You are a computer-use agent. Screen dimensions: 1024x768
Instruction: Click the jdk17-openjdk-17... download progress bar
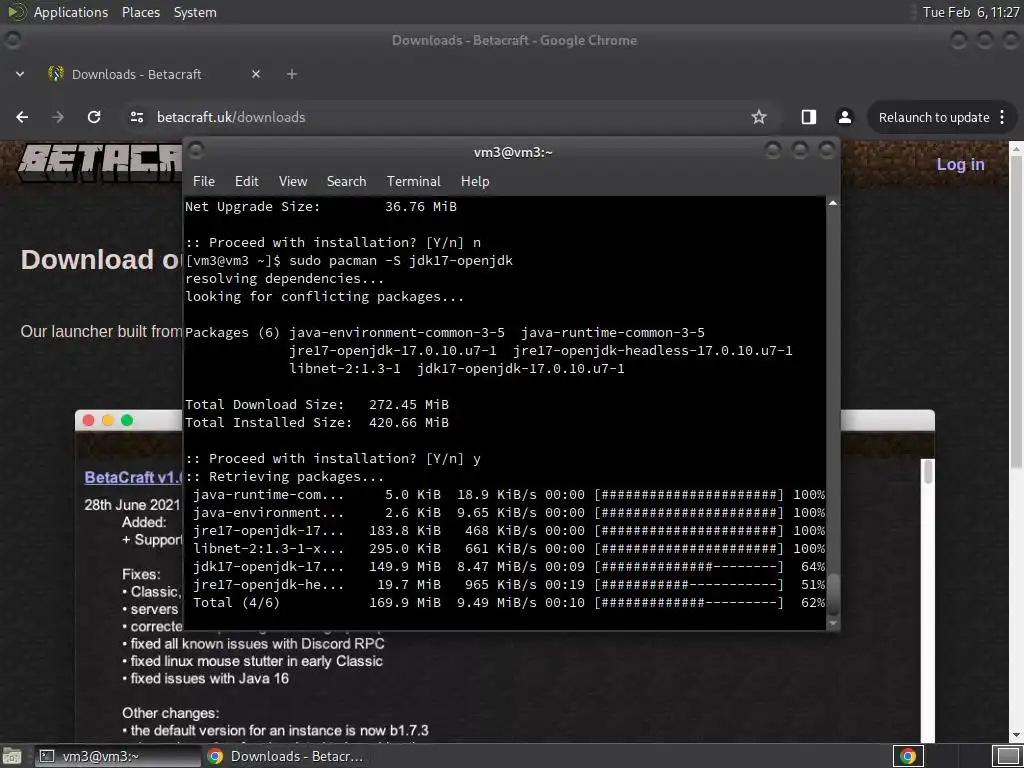click(x=688, y=567)
